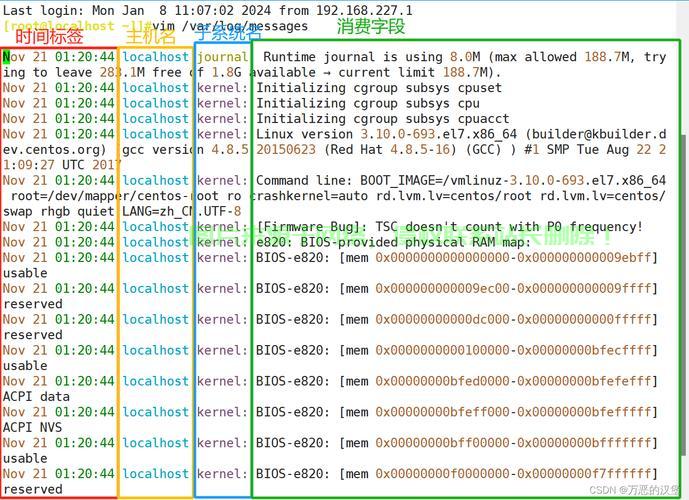Click '#1 SMP Tue Aug 22' text
The image size is (689, 500).
pyautogui.click(x=588, y=149)
